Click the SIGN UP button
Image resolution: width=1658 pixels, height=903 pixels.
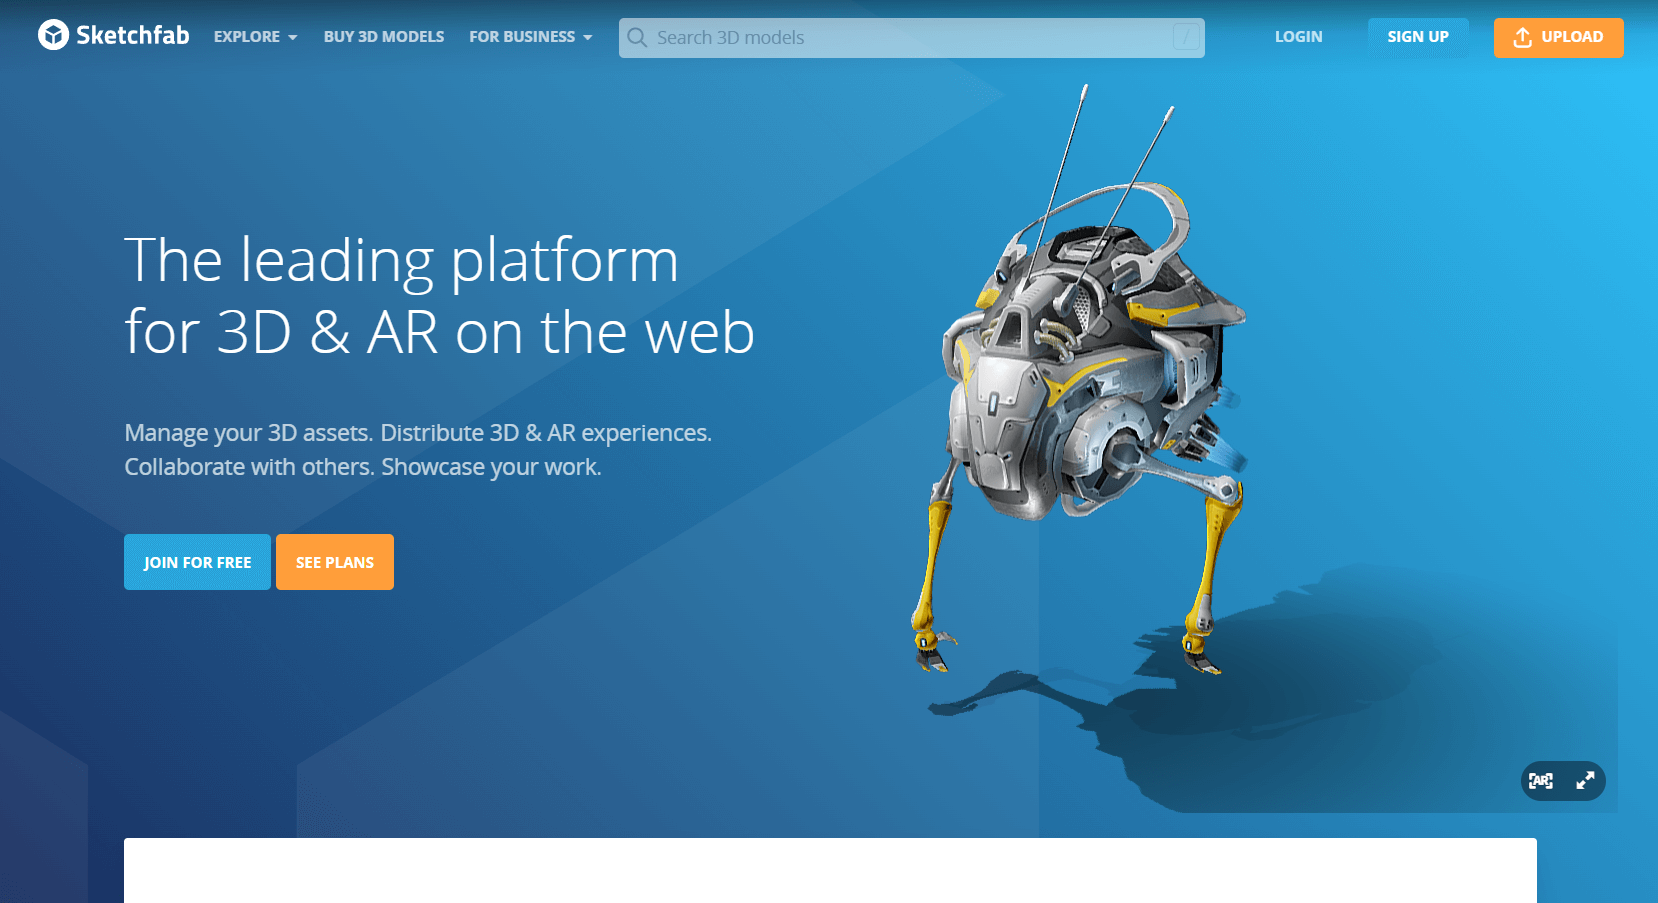pos(1417,36)
